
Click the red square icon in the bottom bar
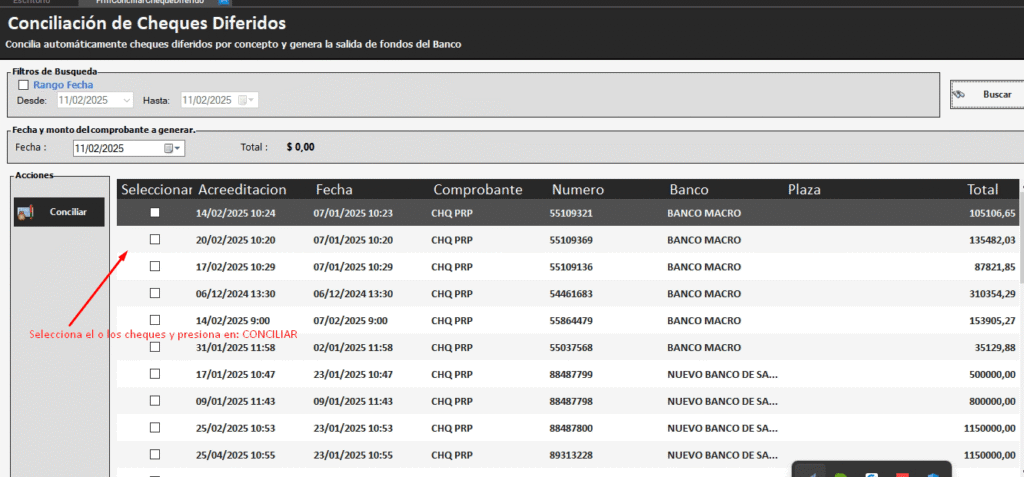click(901, 473)
